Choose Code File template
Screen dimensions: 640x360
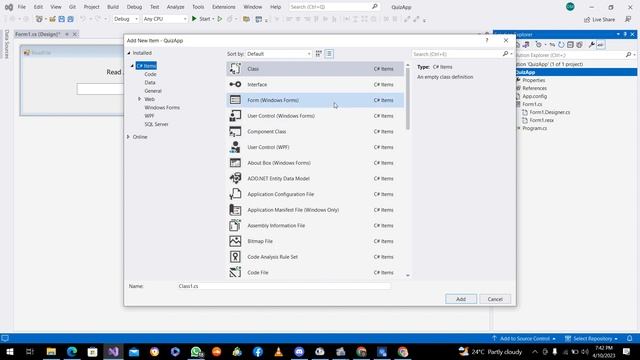click(x=315, y=272)
